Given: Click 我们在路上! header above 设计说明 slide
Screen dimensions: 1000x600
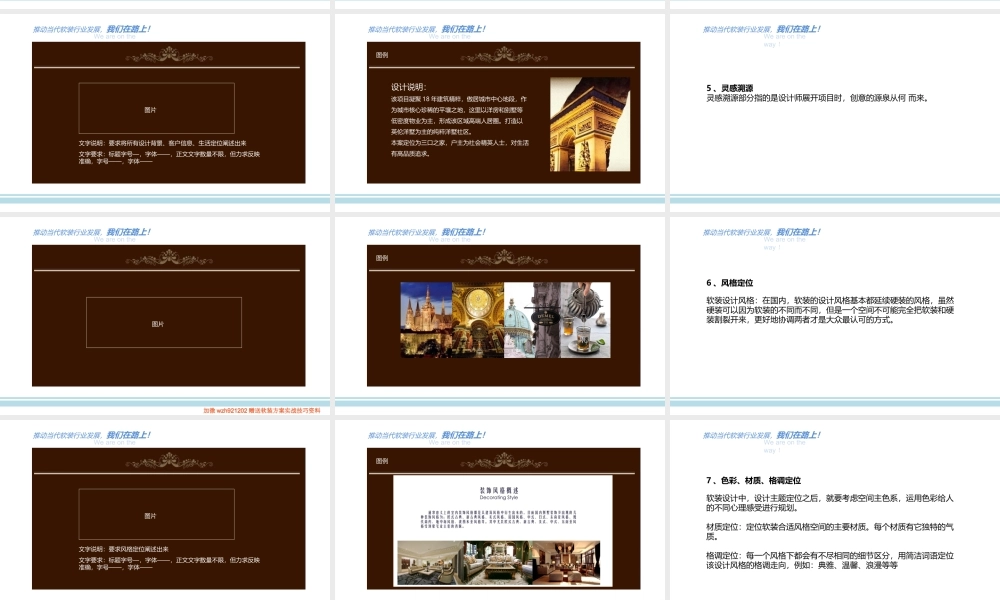Looking at the screenshot, I should 463,29.
